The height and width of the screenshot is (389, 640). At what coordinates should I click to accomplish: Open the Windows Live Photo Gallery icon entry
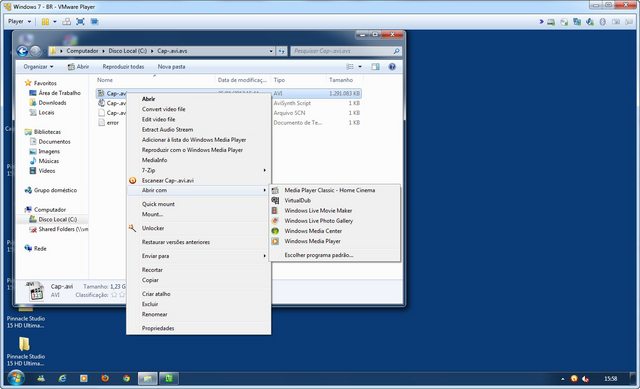276,221
